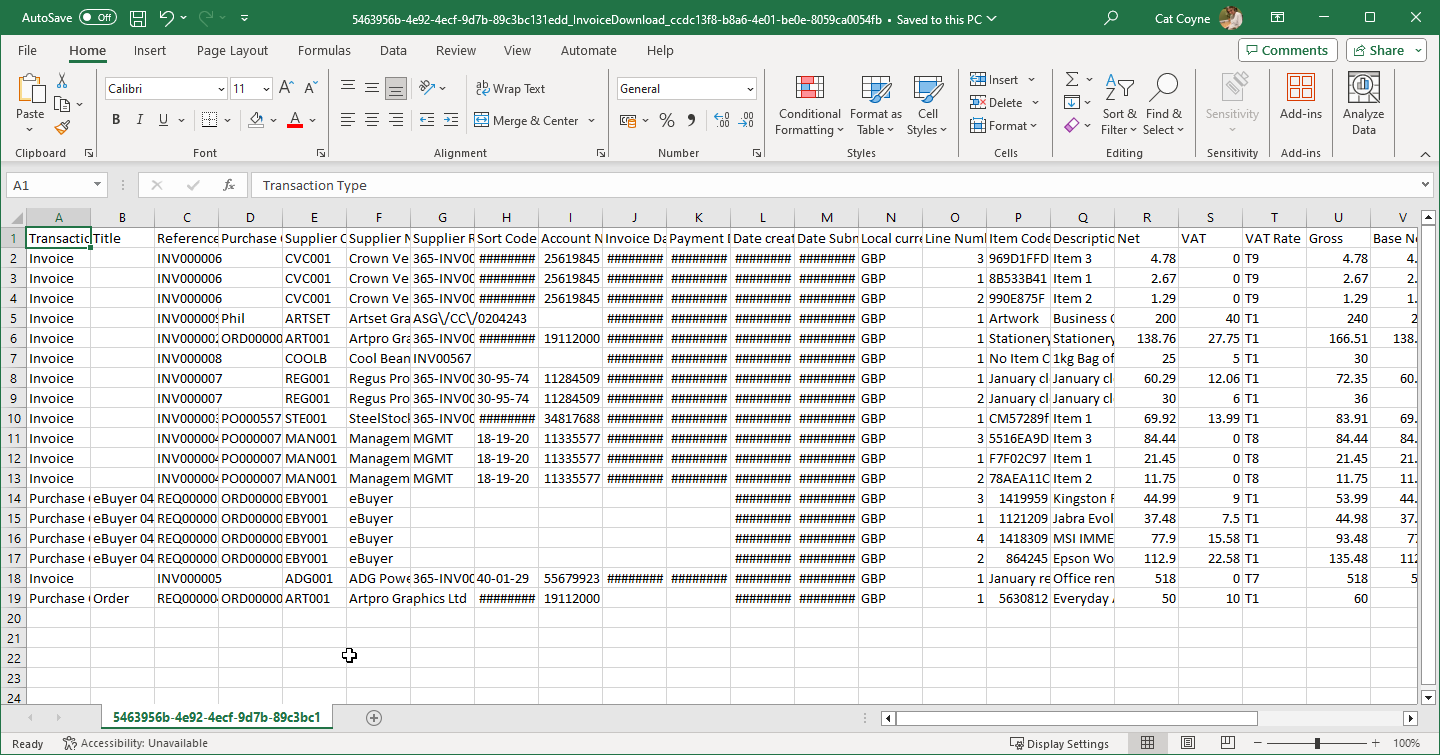Expand the Name Box dropdown arrow
The height and width of the screenshot is (755, 1440).
pos(97,185)
